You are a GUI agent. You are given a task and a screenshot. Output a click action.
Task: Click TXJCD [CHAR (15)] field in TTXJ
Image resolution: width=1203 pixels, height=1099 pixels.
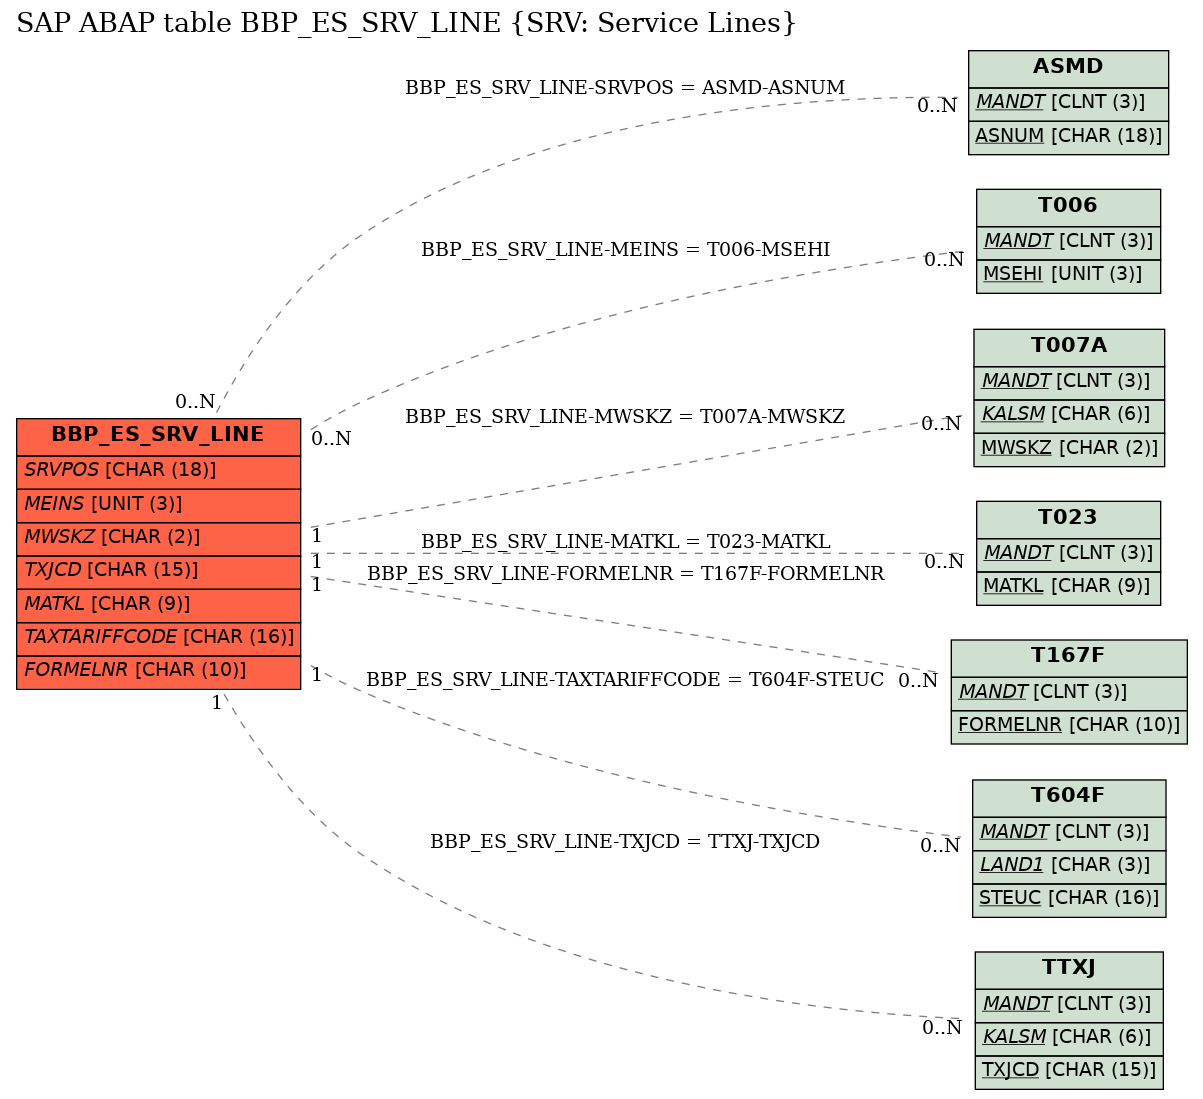tap(1069, 1071)
